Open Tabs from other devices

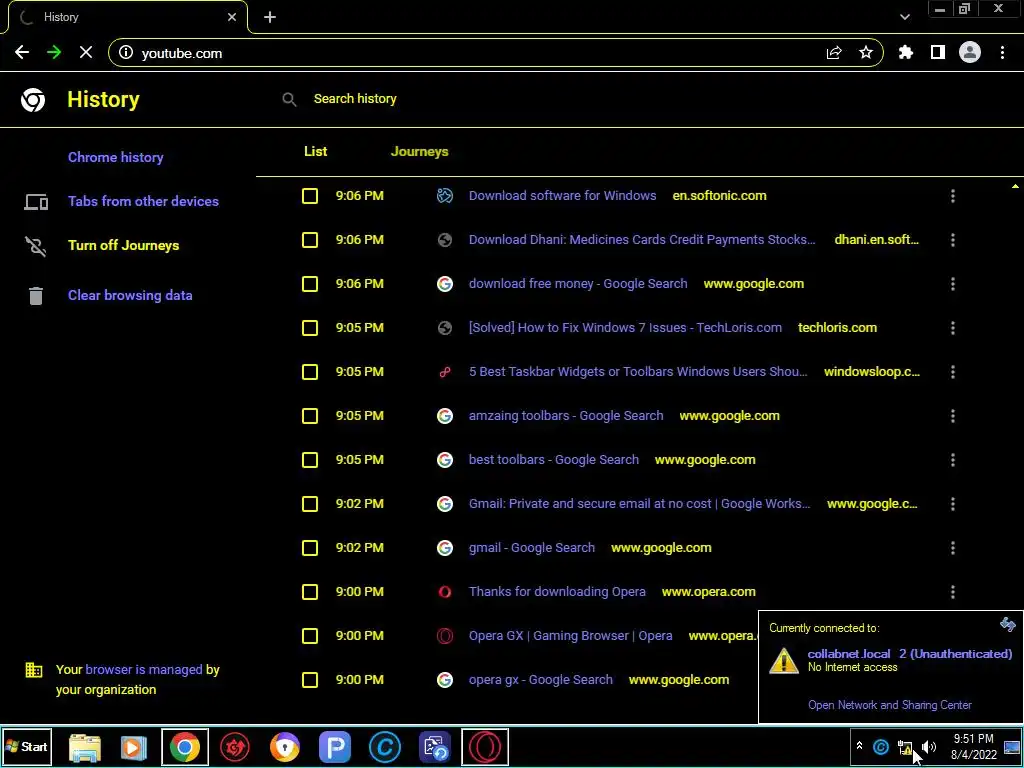(x=143, y=201)
